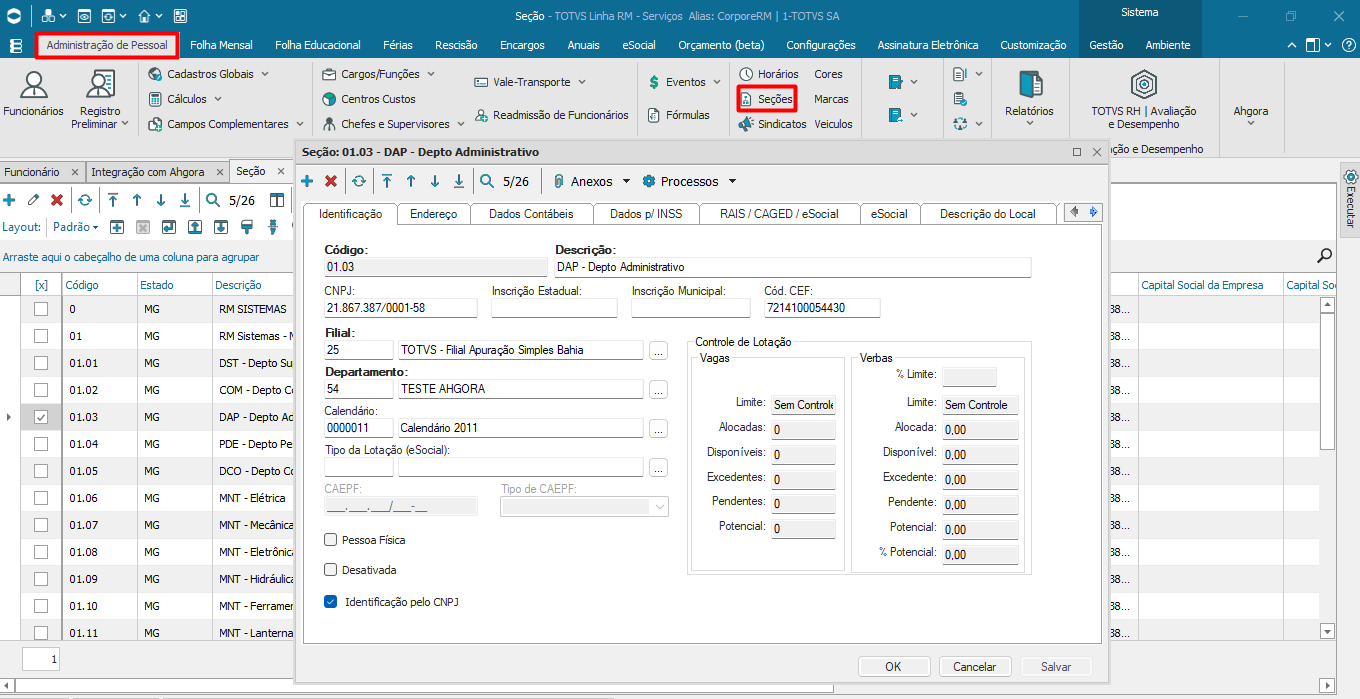Image resolution: width=1360 pixels, height=699 pixels.
Task: Expand Campos Complementares dropdown
Action: coord(299,124)
